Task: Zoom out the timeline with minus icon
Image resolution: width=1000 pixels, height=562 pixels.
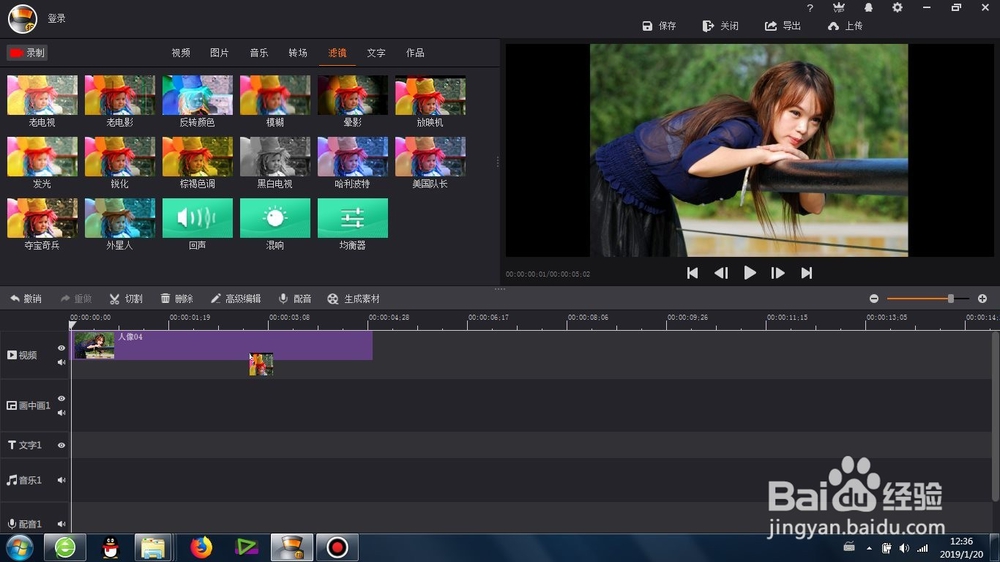Action: click(874, 299)
